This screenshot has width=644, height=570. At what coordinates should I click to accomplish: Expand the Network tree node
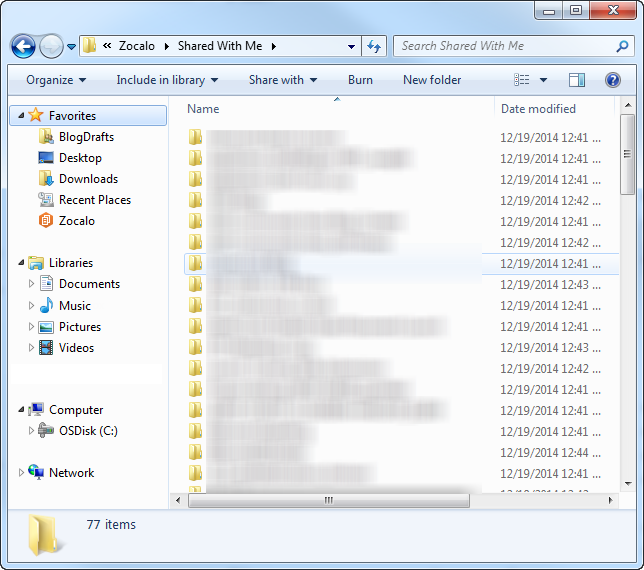click(x=21, y=473)
